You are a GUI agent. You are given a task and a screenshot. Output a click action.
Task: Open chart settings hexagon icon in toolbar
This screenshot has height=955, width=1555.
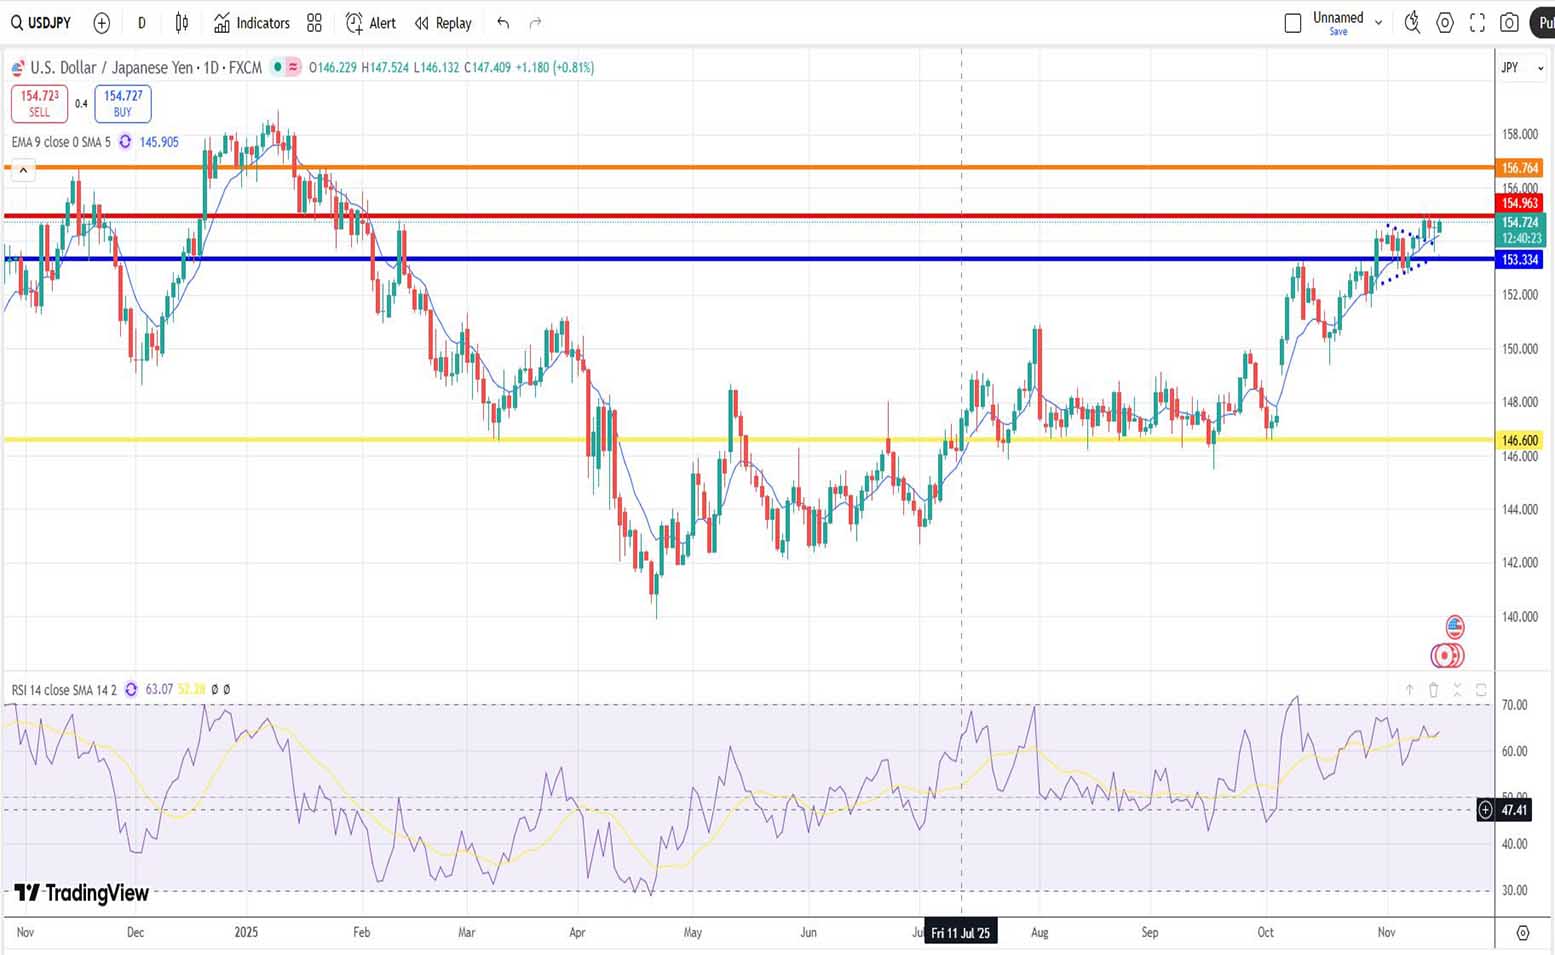click(1445, 23)
